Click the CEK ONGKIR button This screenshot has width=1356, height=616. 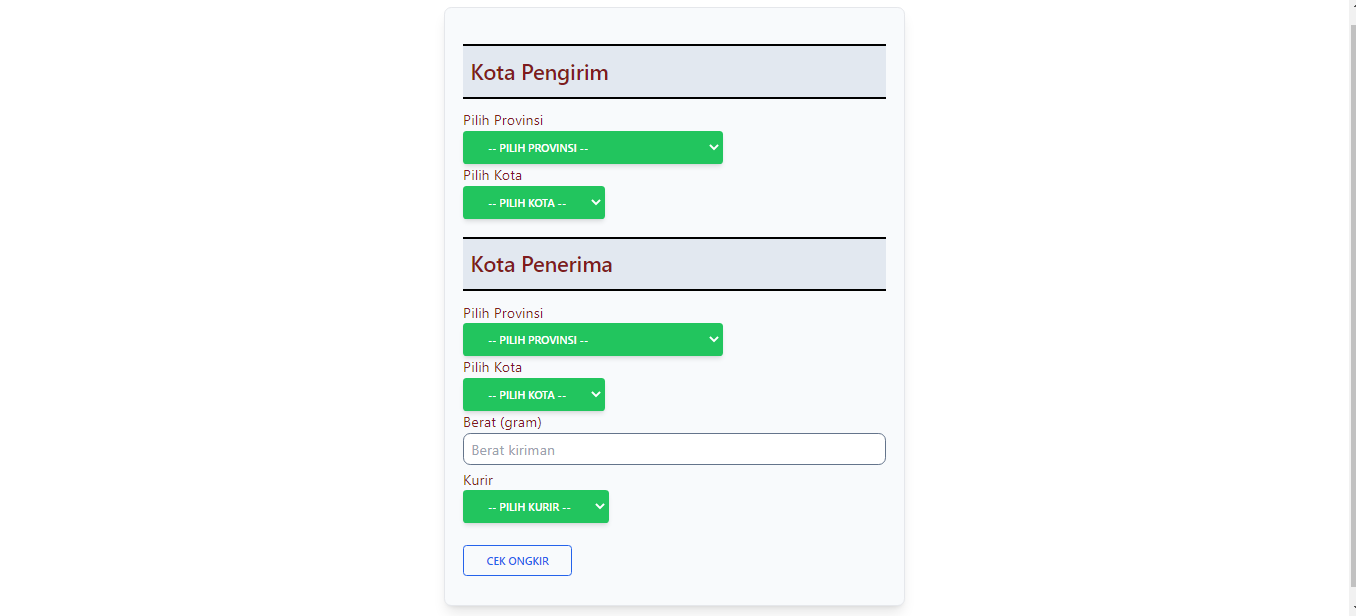(517, 560)
